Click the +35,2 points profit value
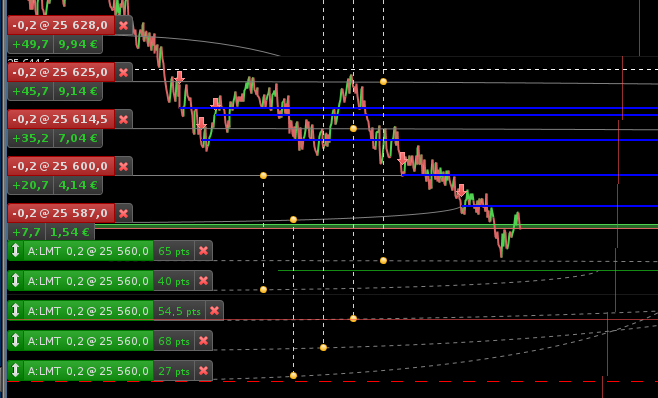Screen dimensions: 658x398 [31, 139]
